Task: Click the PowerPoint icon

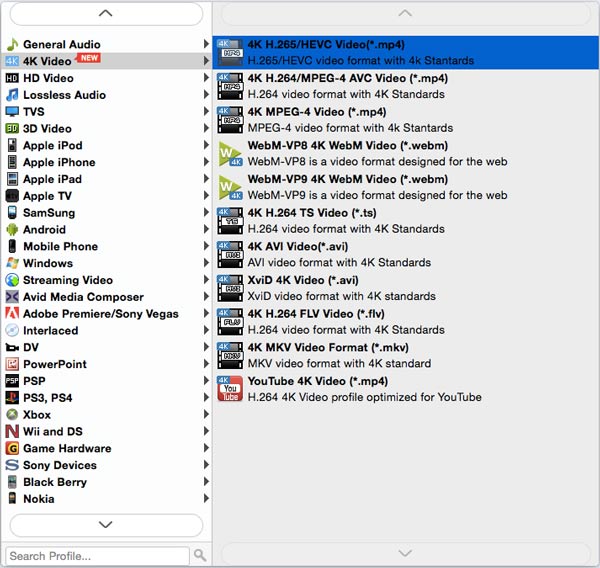Action: pos(12,364)
